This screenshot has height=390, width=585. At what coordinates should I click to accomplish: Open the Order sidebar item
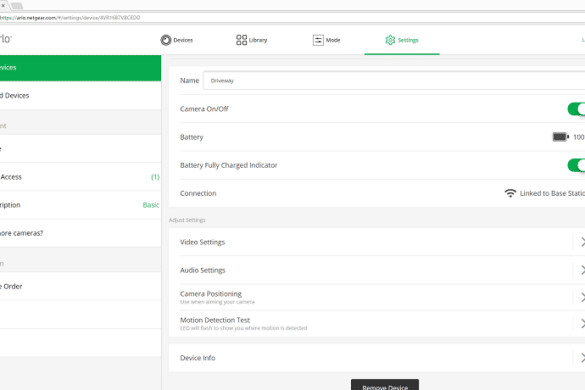(81, 286)
